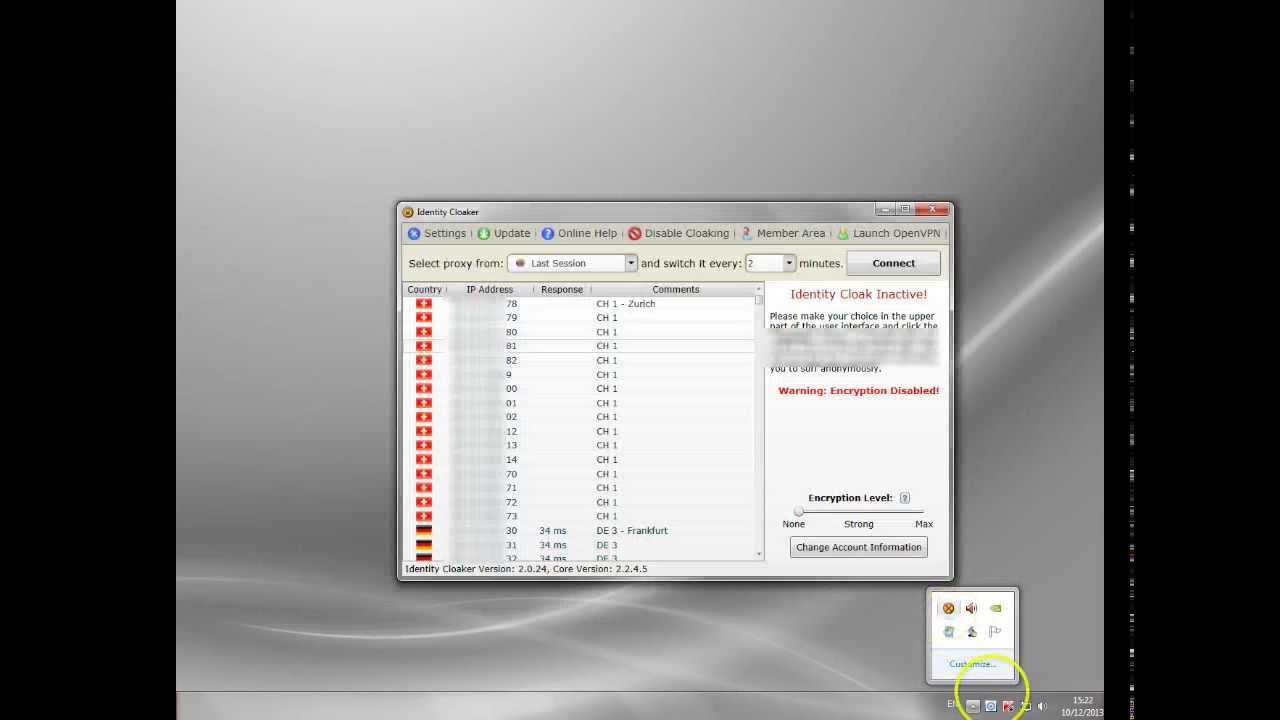Click Change Account Information button

858,547
